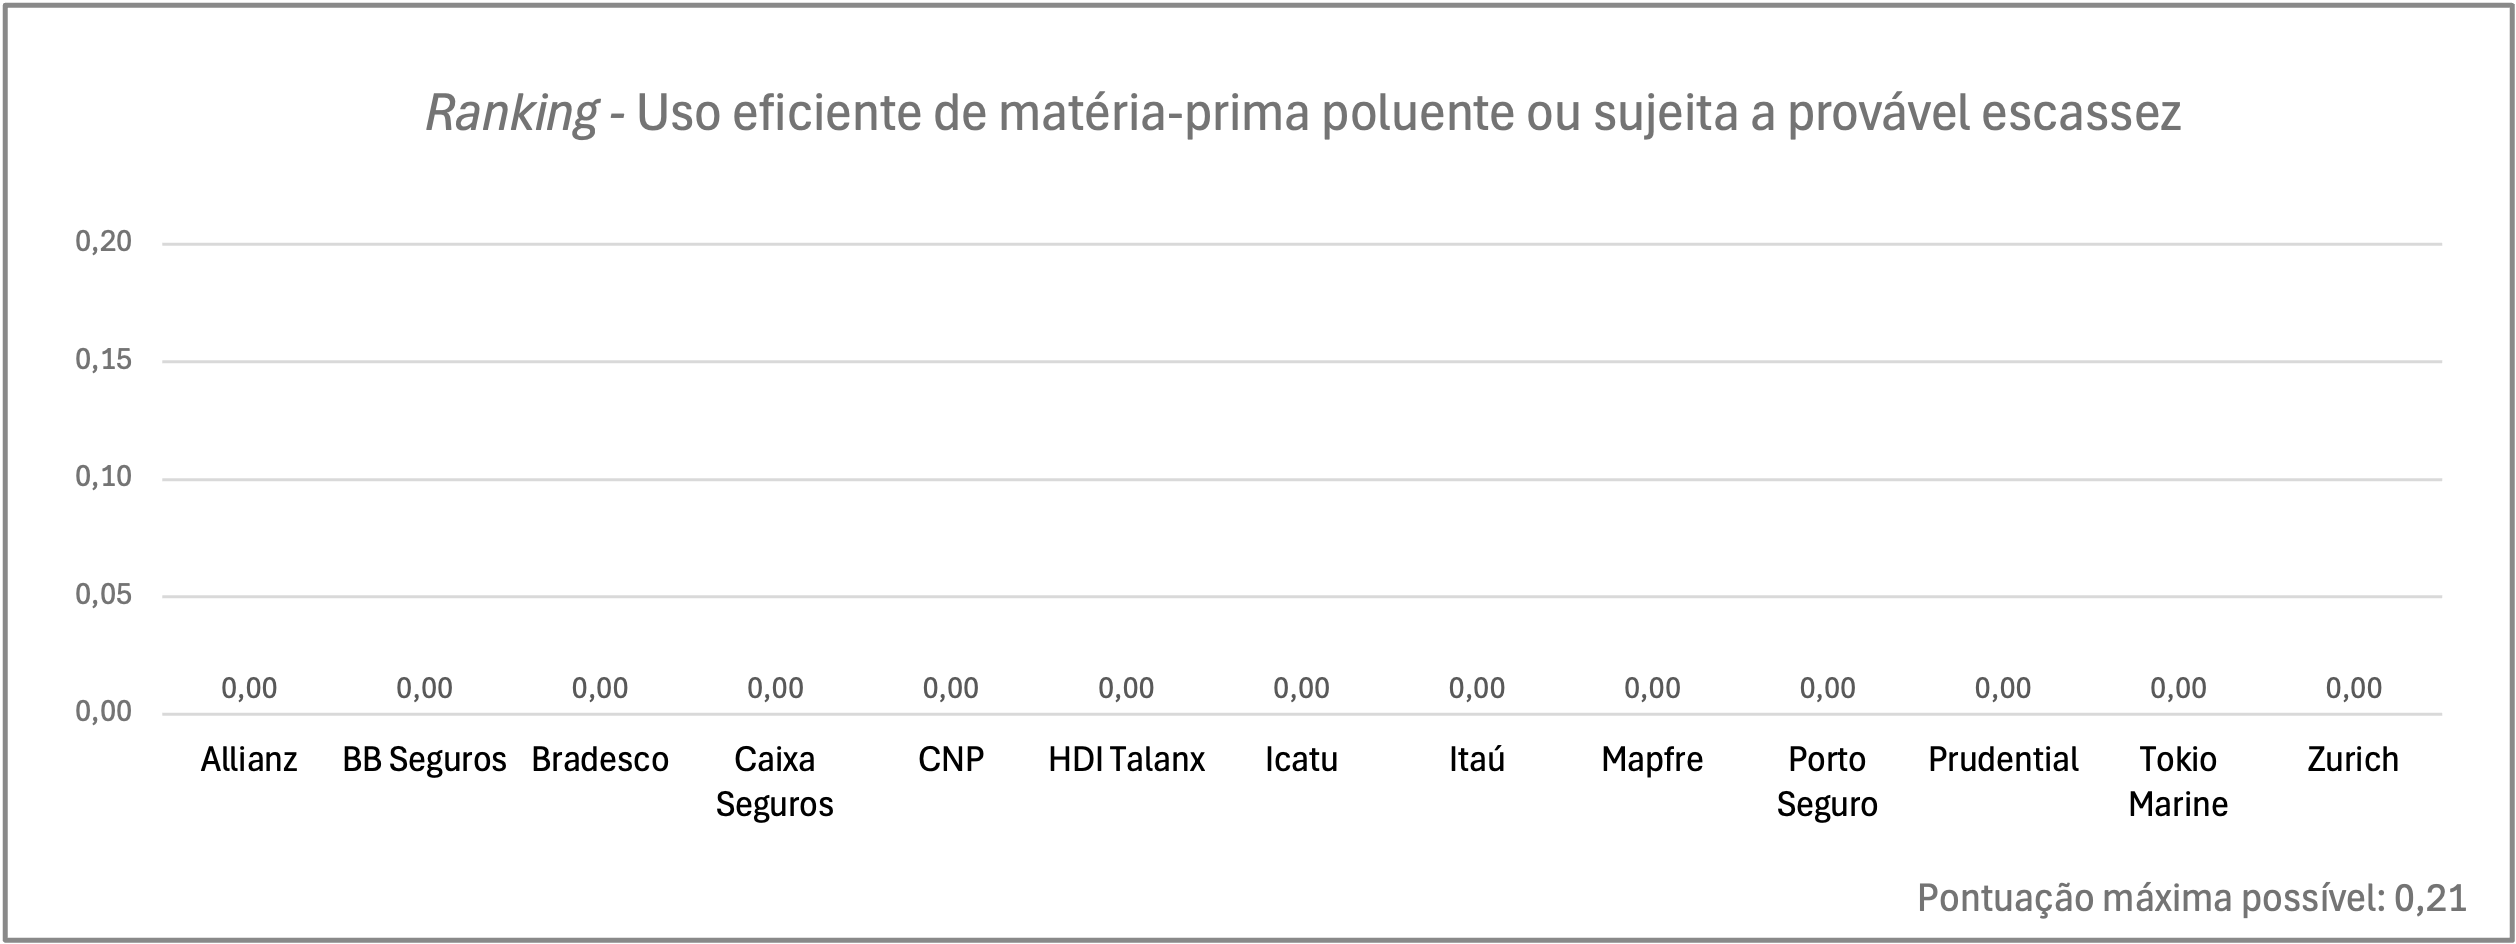Image resolution: width=2516 pixels, height=944 pixels.
Task: Click the Prudential category label
Action: [x=2003, y=760]
